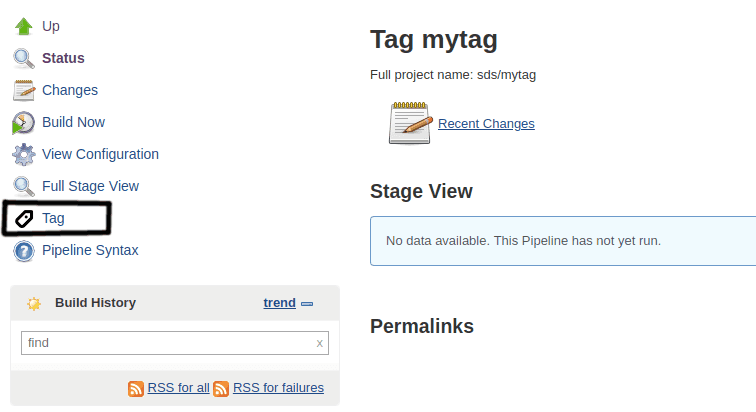Screen dimensions: 756x412
Task: Open the Build History trend link
Action: coord(279,302)
